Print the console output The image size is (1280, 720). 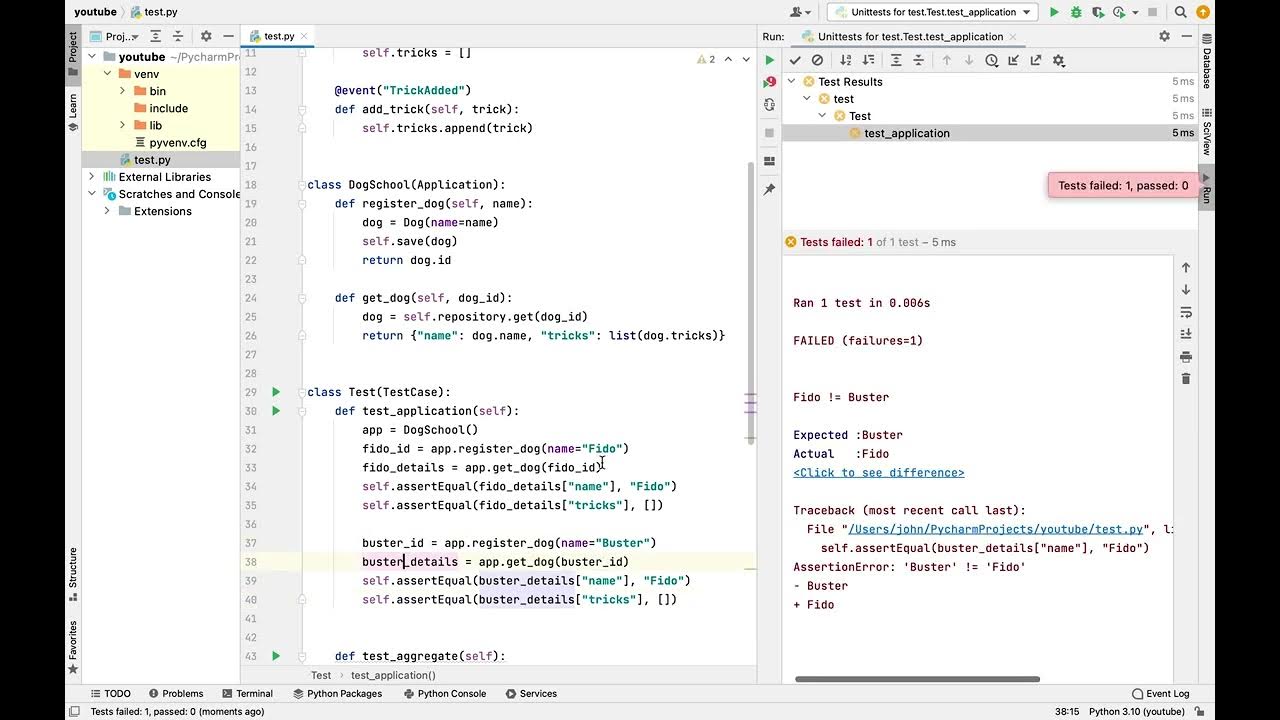1186,357
